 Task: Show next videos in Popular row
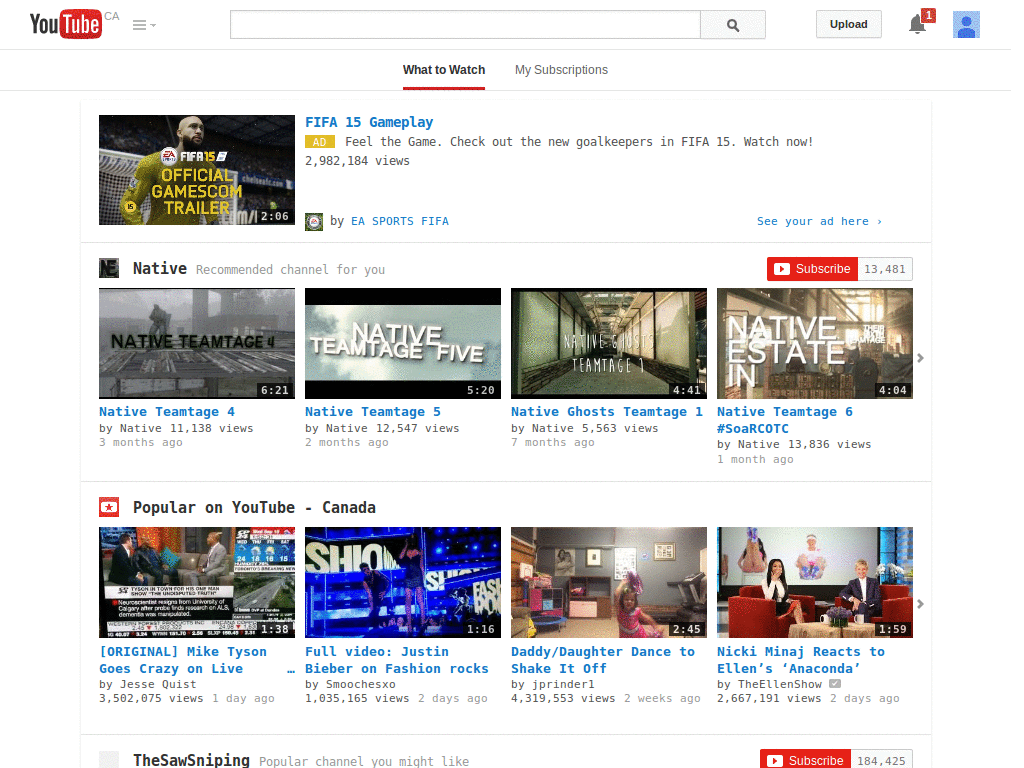(x=920, y=604)
